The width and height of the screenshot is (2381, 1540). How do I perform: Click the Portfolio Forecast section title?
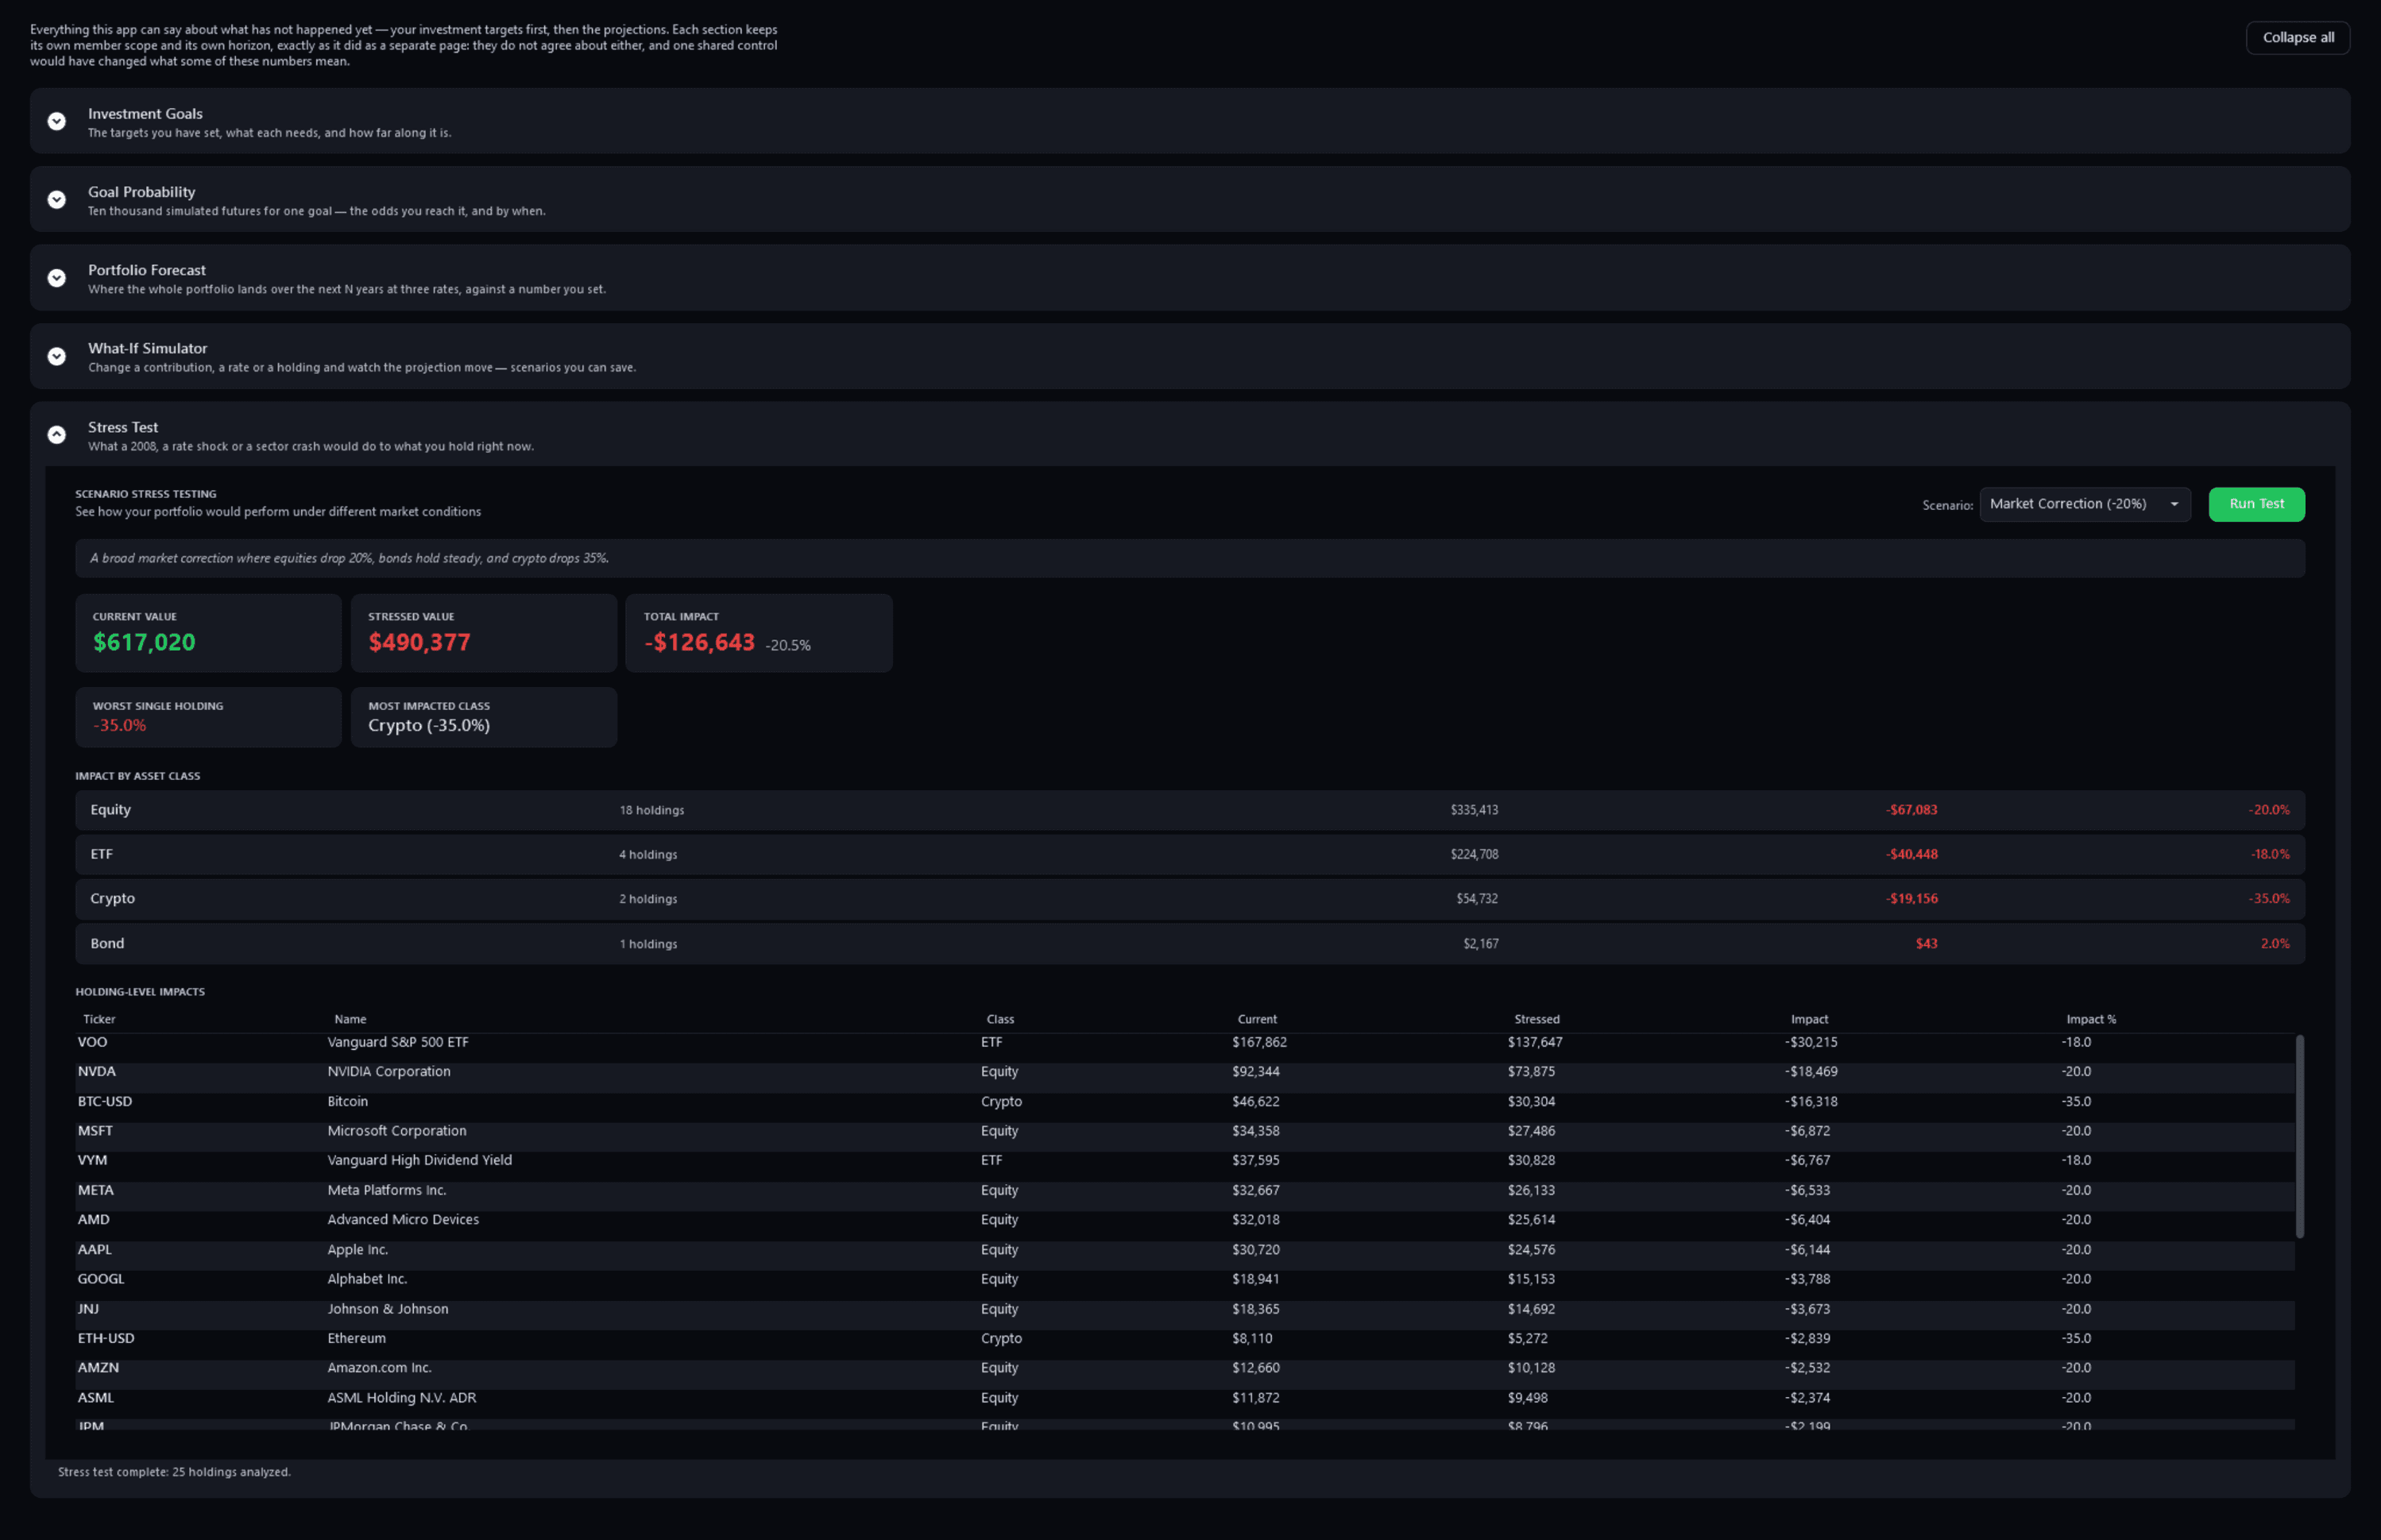(x=147, y=270)
